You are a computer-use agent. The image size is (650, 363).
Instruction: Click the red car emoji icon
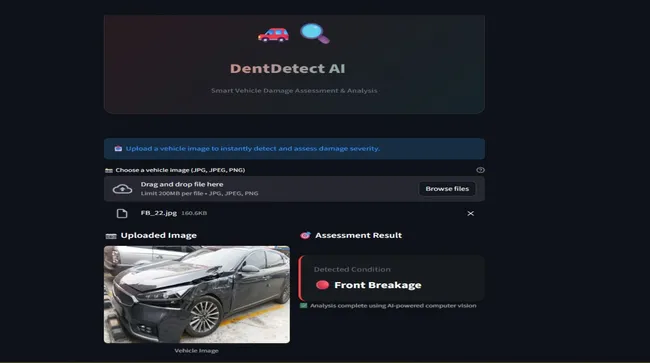[x=273, y=35]
